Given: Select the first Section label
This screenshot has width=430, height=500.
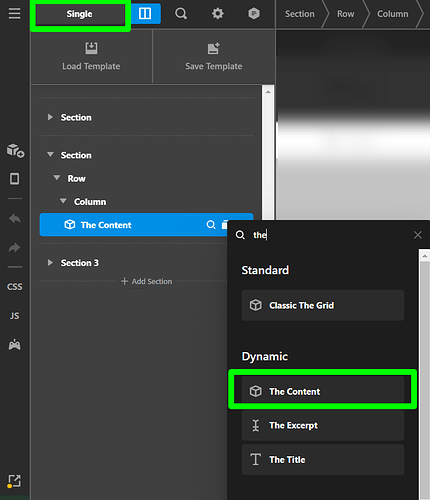Looking at the screenshot, I should click(76, 118).
